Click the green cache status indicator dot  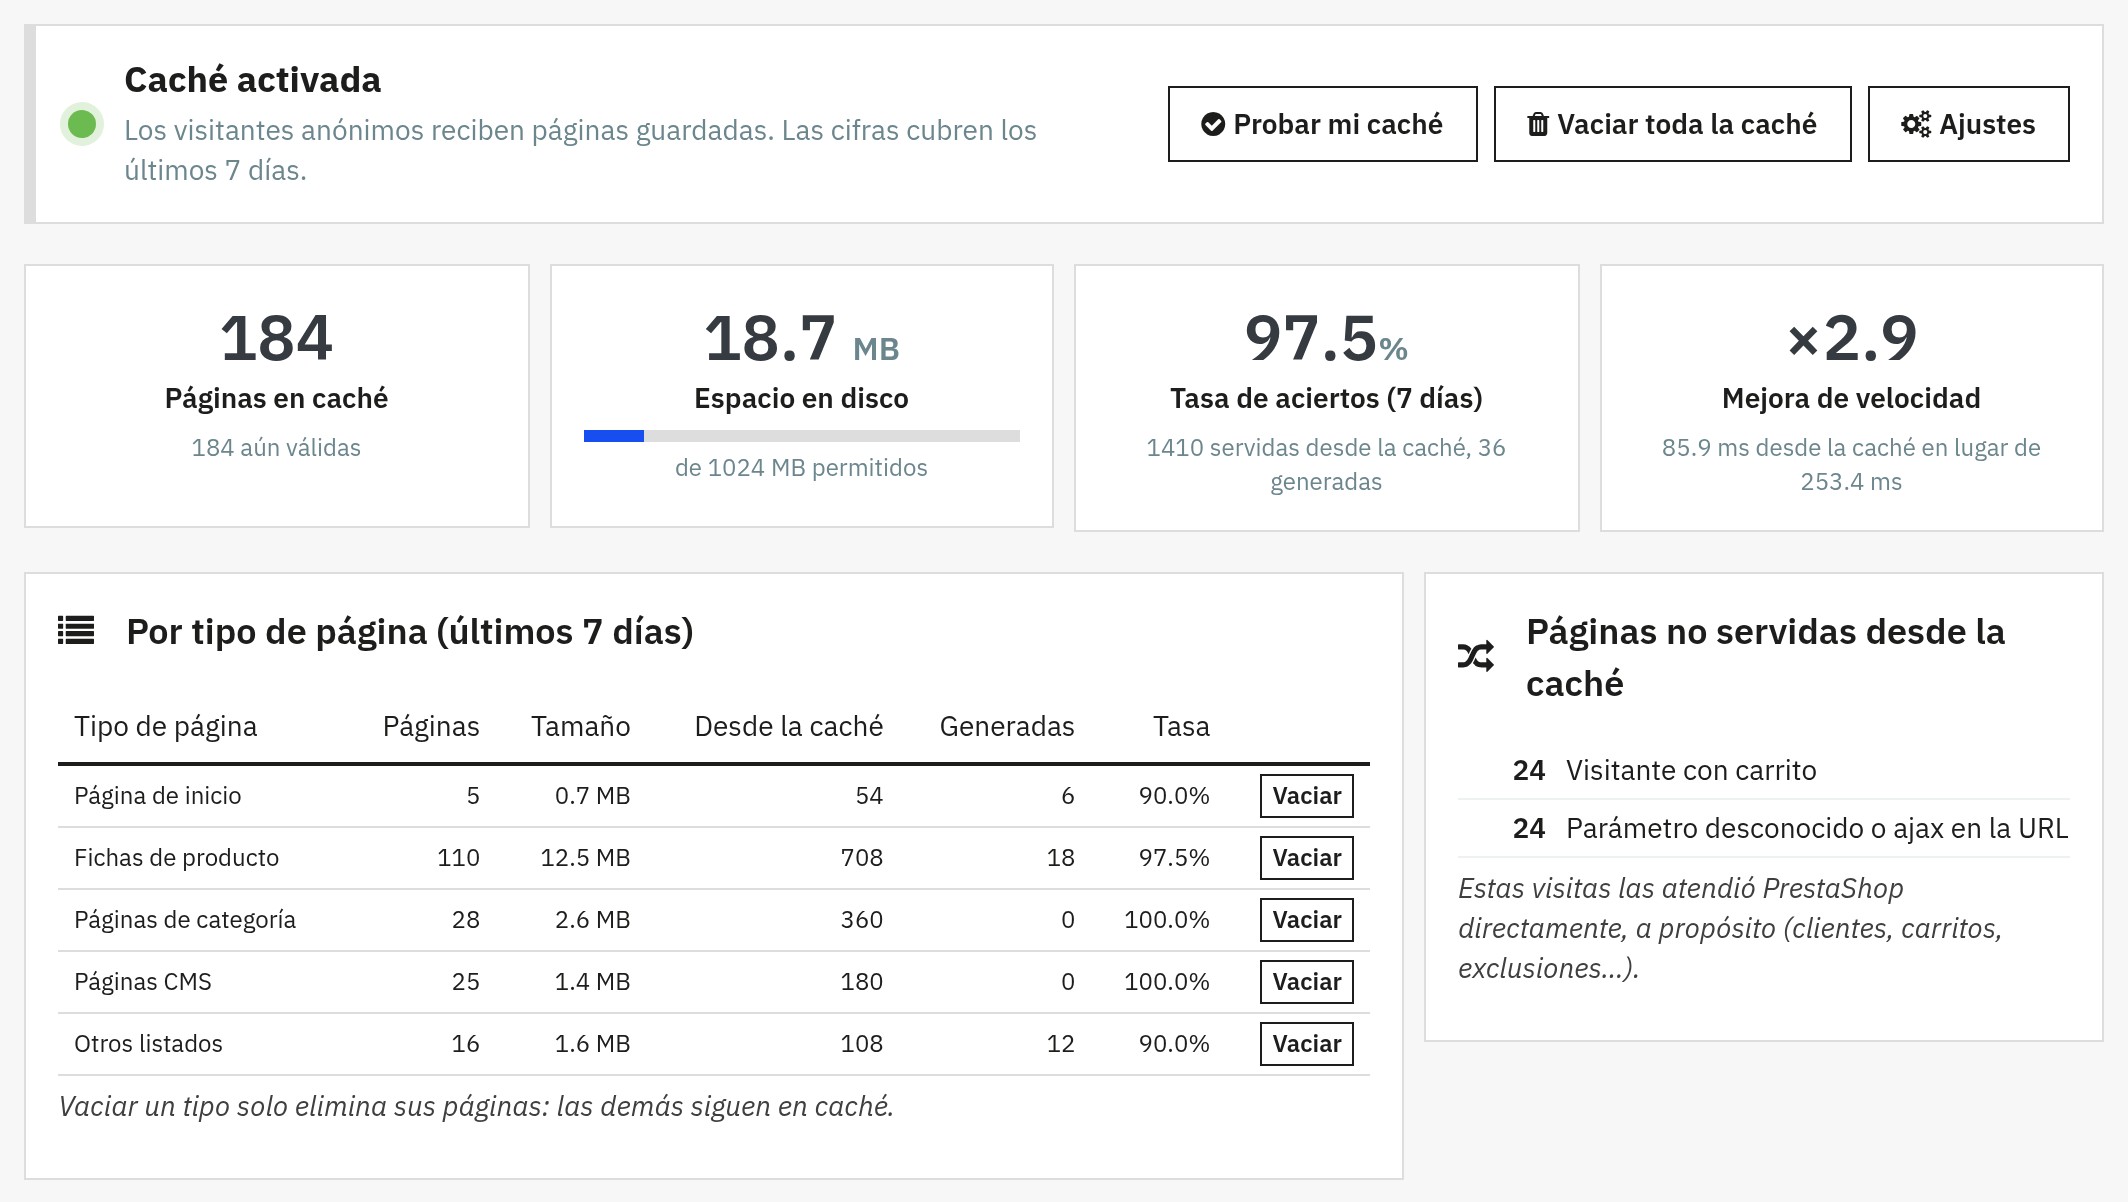(x=82, y=124)
